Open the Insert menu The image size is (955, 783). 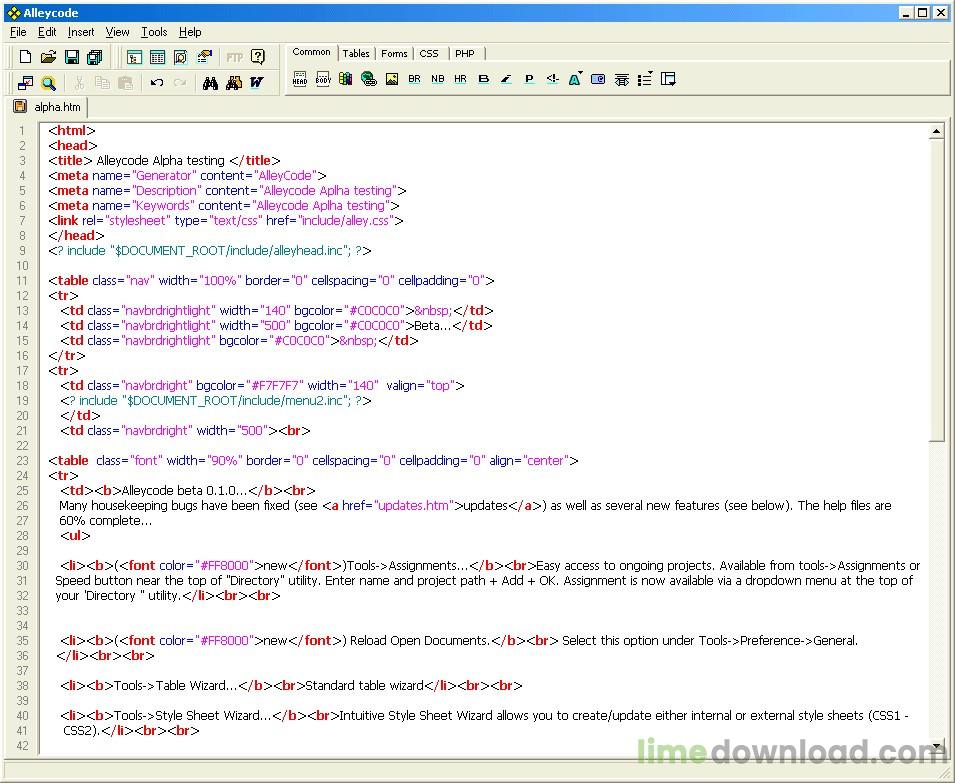81,32
